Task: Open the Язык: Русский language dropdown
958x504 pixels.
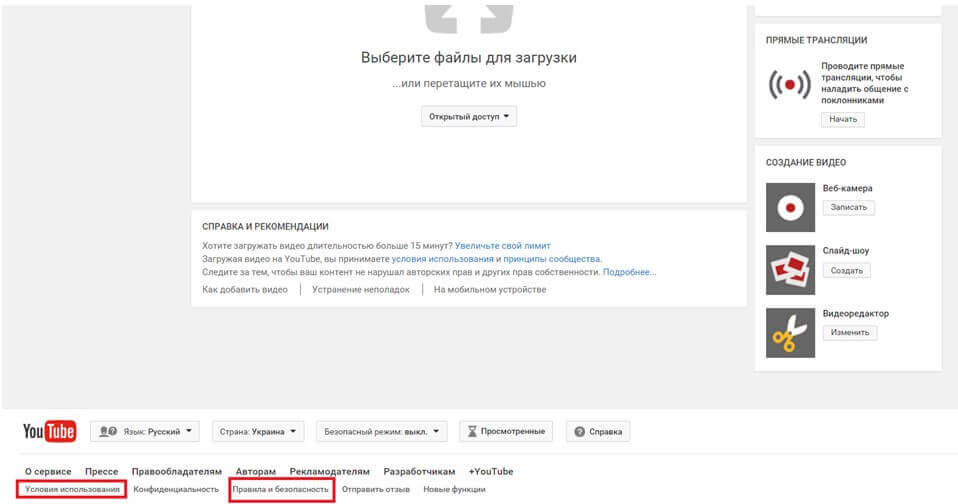Action: pyautogui.click(x=145, y=432)
